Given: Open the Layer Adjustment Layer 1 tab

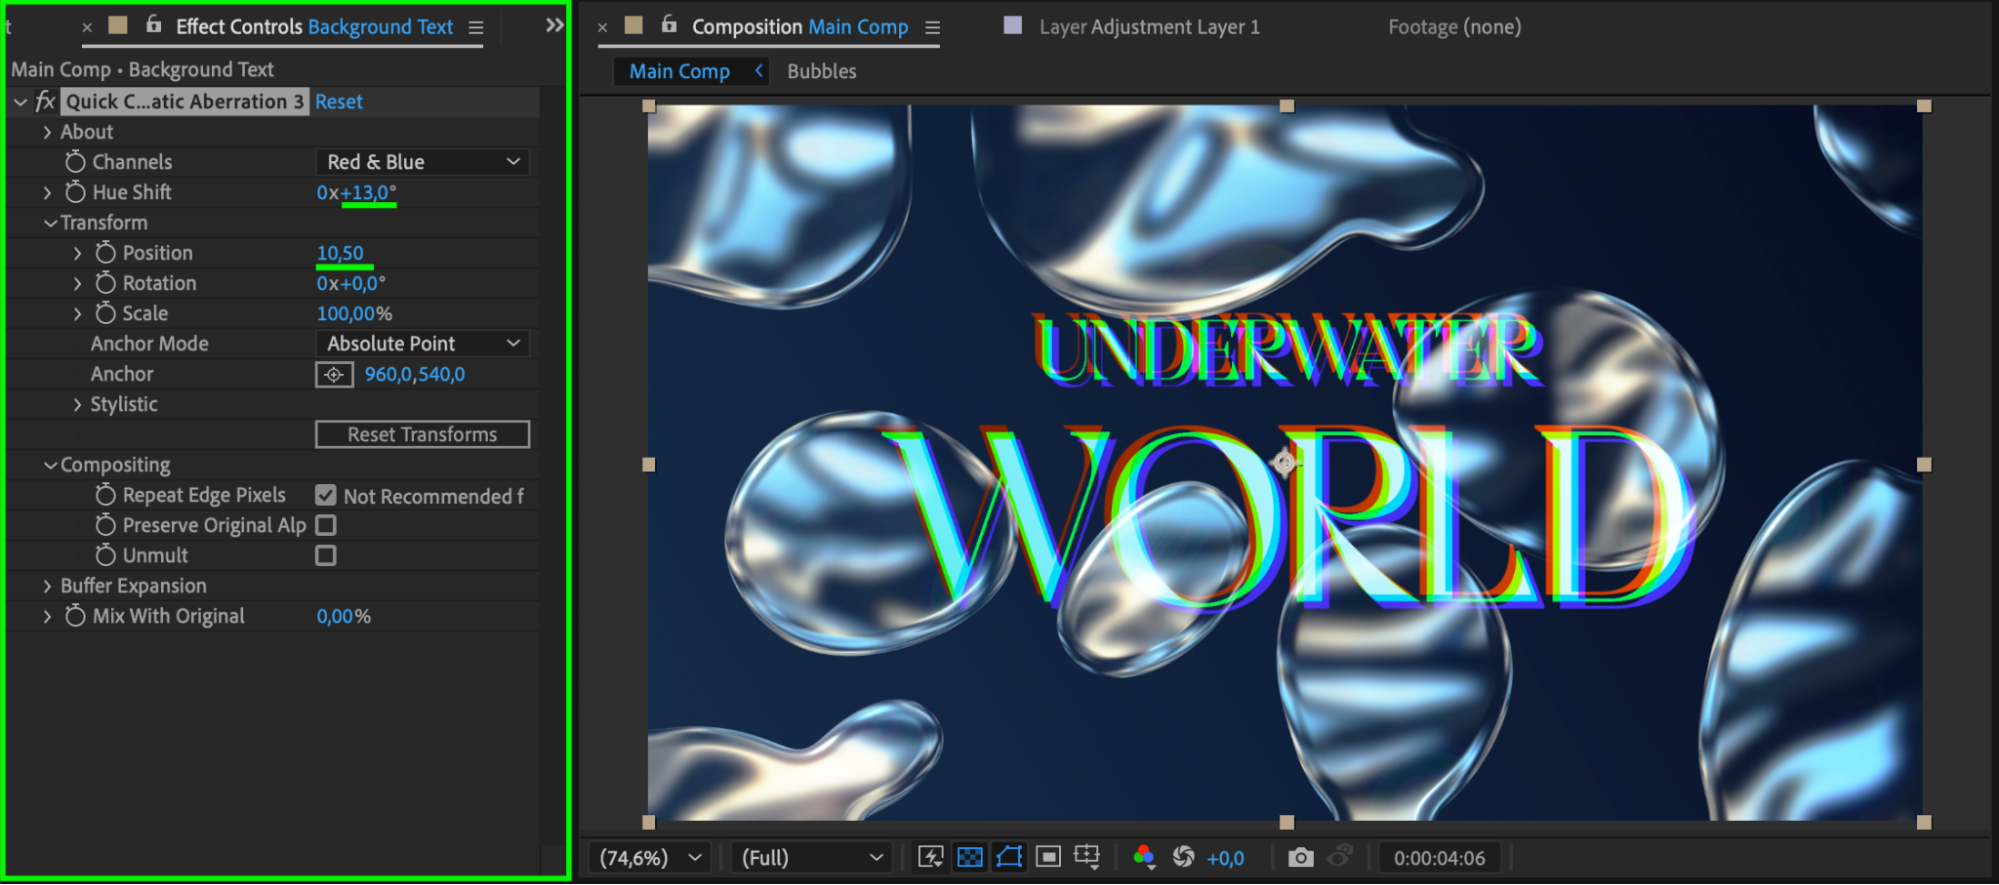Looking at the screenshot, I should (x=1148, y=27).
